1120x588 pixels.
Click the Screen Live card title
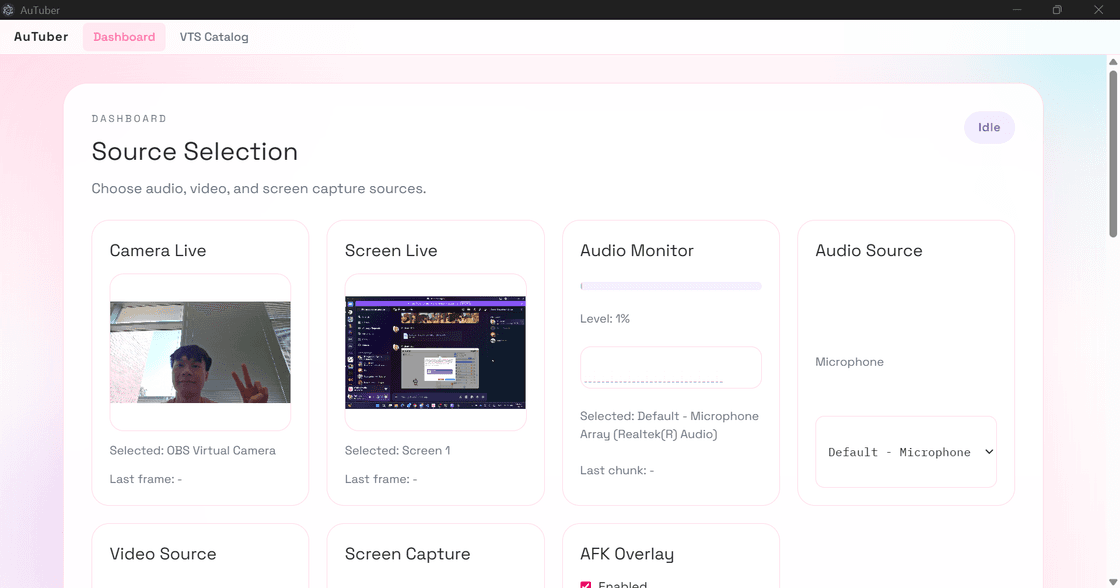coord(391,251)
